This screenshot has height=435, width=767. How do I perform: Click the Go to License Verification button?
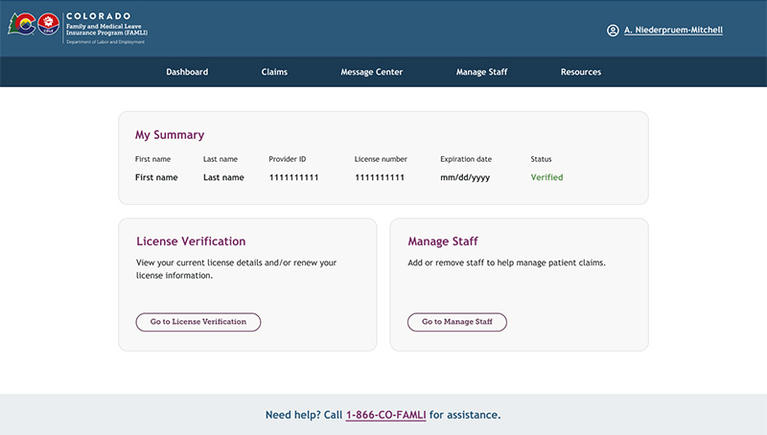point(198,322)
